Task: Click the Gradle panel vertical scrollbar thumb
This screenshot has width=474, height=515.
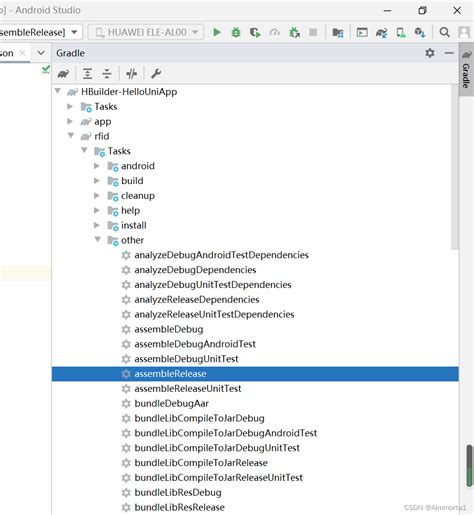Action: (455, 167)
